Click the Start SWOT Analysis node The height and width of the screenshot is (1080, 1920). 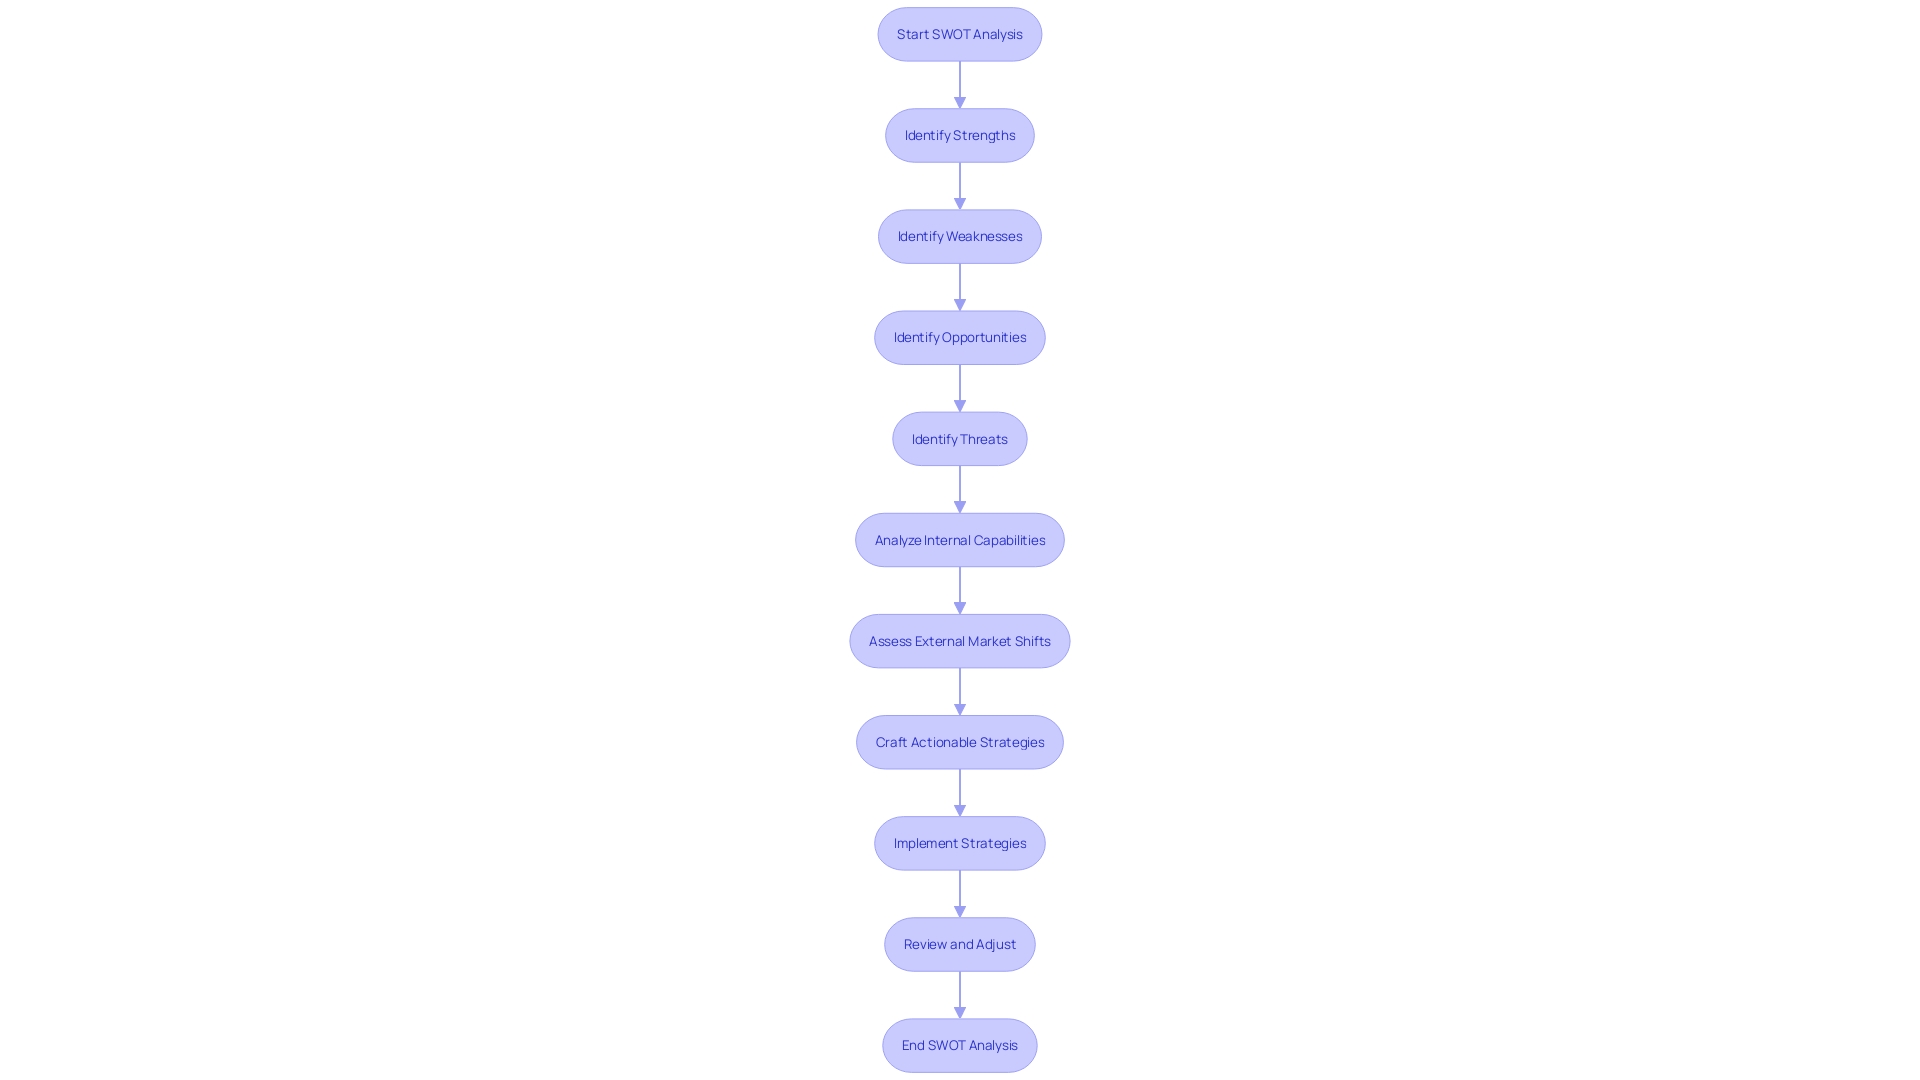coord(960,33)
